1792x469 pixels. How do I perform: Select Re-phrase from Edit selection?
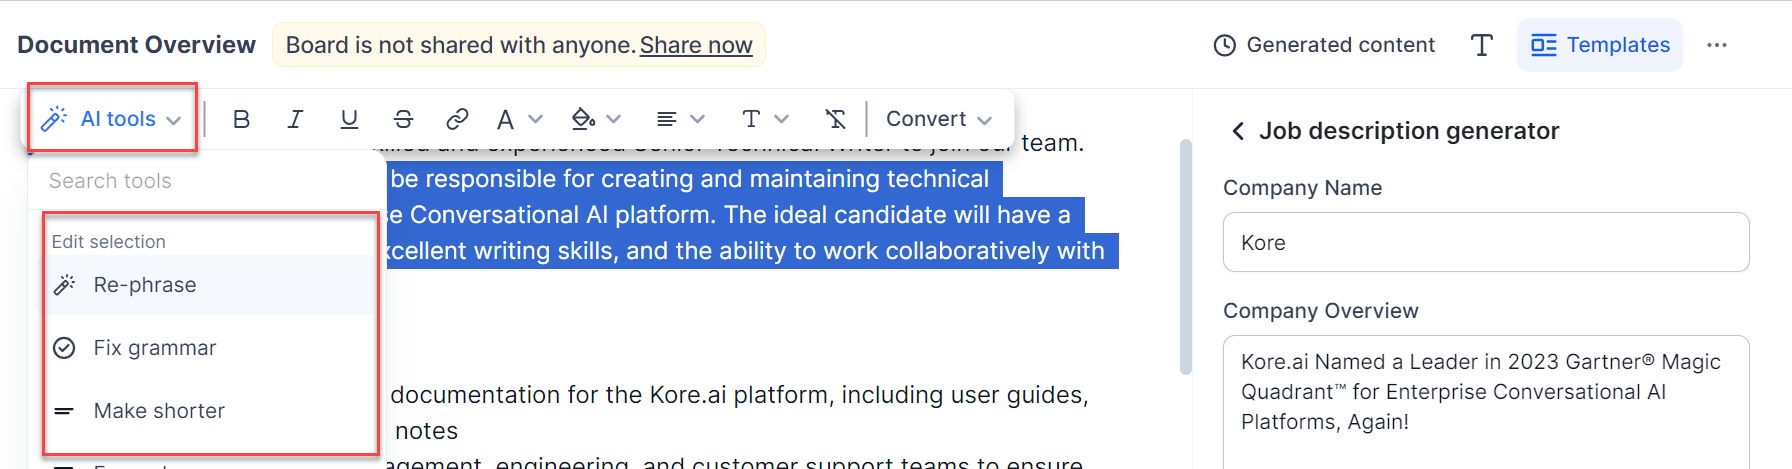click(145, 285)
